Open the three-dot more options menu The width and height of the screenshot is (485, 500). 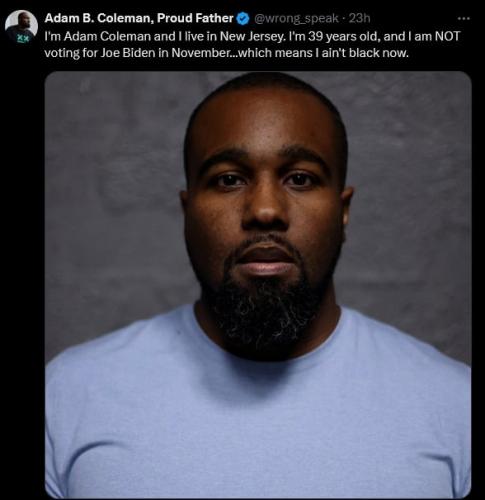[x=464, y=19]
